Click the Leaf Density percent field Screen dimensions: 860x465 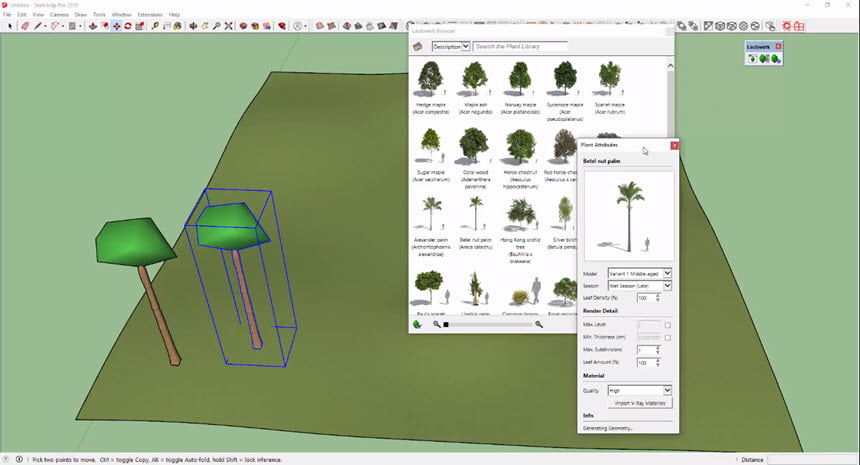[645, 298]
